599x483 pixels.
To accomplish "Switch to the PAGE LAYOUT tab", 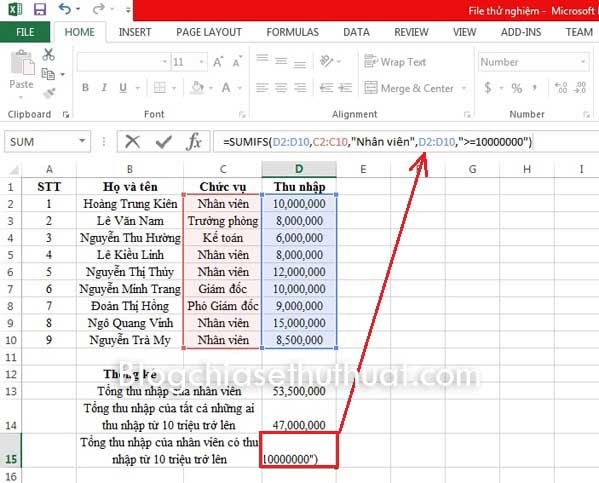I will [x=209, y=32].
